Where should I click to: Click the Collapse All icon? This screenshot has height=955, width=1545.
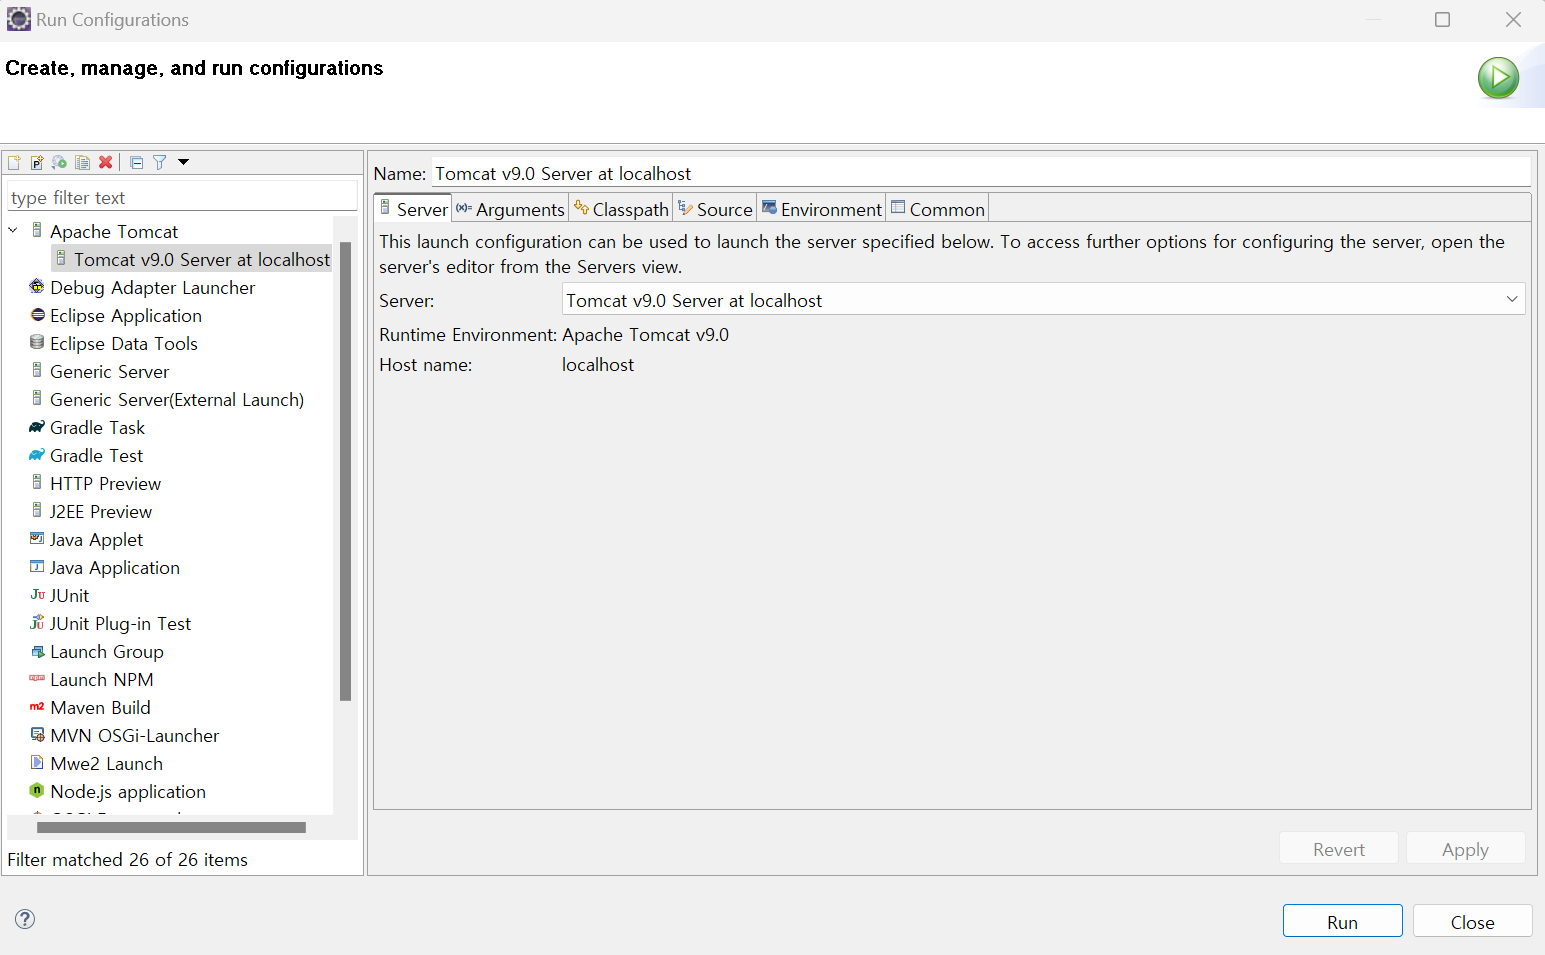tap(137, 162)
